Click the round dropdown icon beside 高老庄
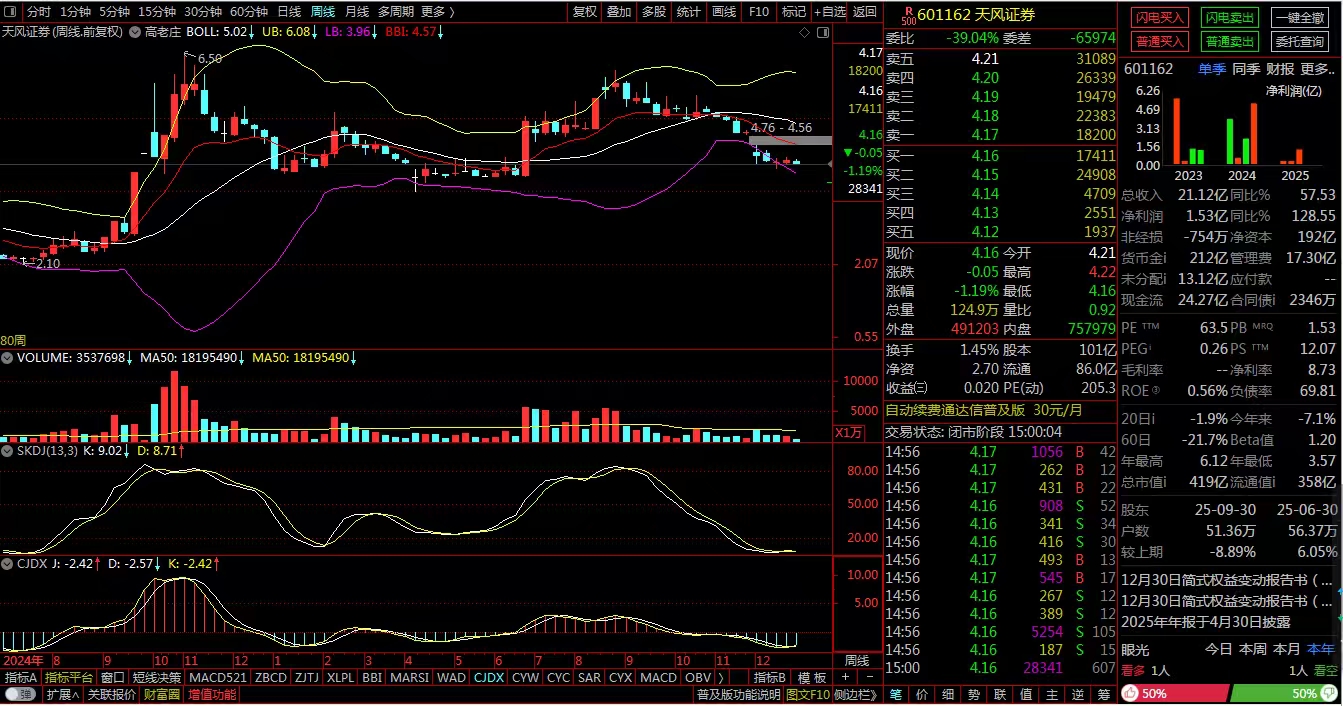1343x706 pixels. (135, 32)
